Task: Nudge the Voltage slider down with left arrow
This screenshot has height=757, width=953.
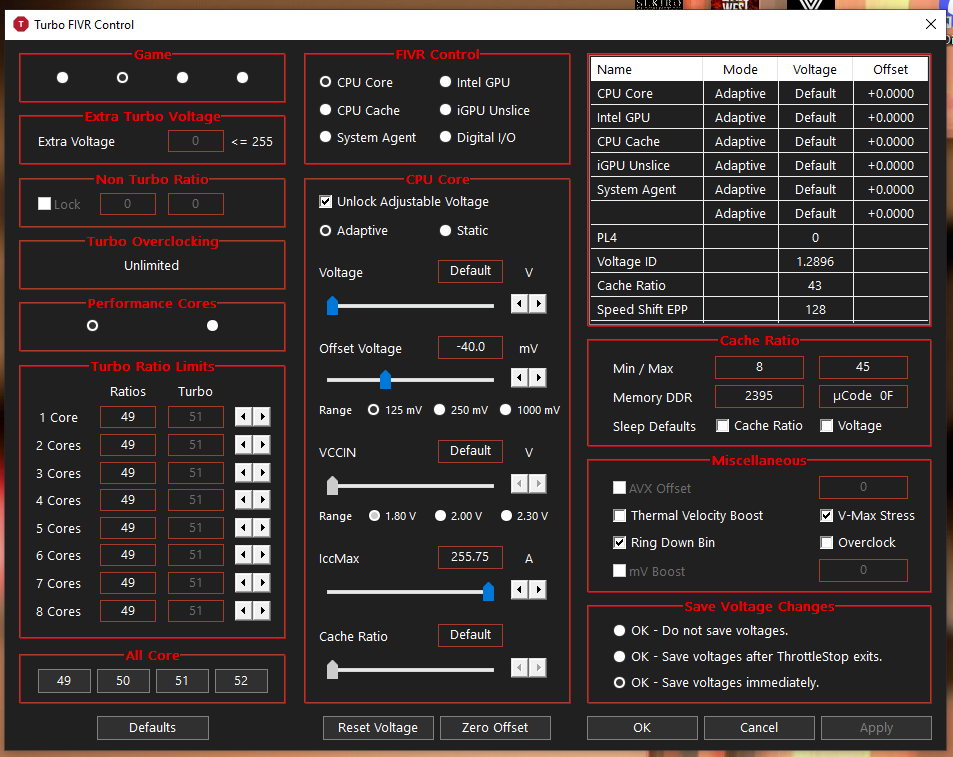Action: pos(519,304)
